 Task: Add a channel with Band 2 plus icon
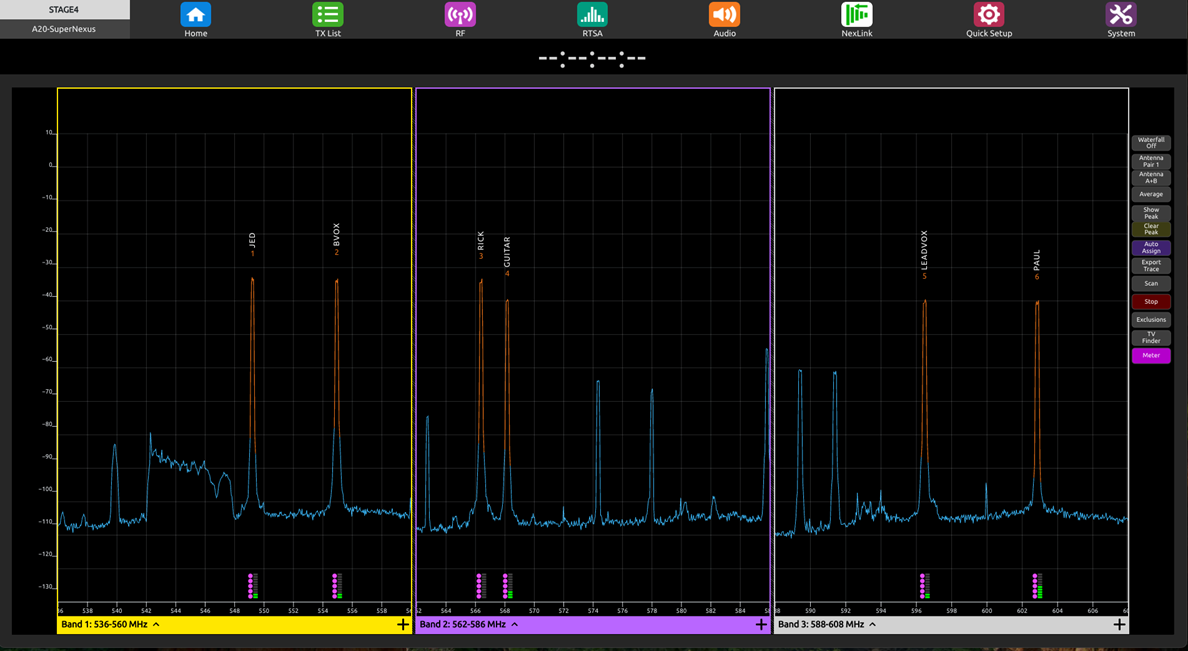[761, 624]
